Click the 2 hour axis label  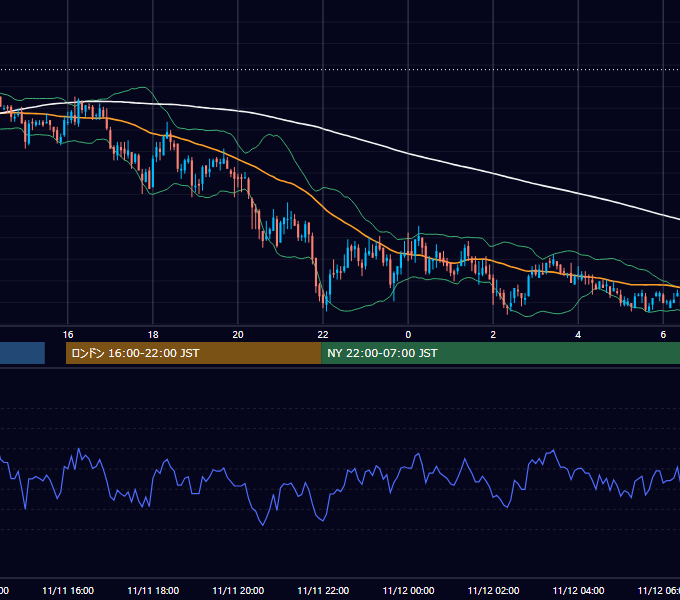pyautogui.click(x=493, y=335)
